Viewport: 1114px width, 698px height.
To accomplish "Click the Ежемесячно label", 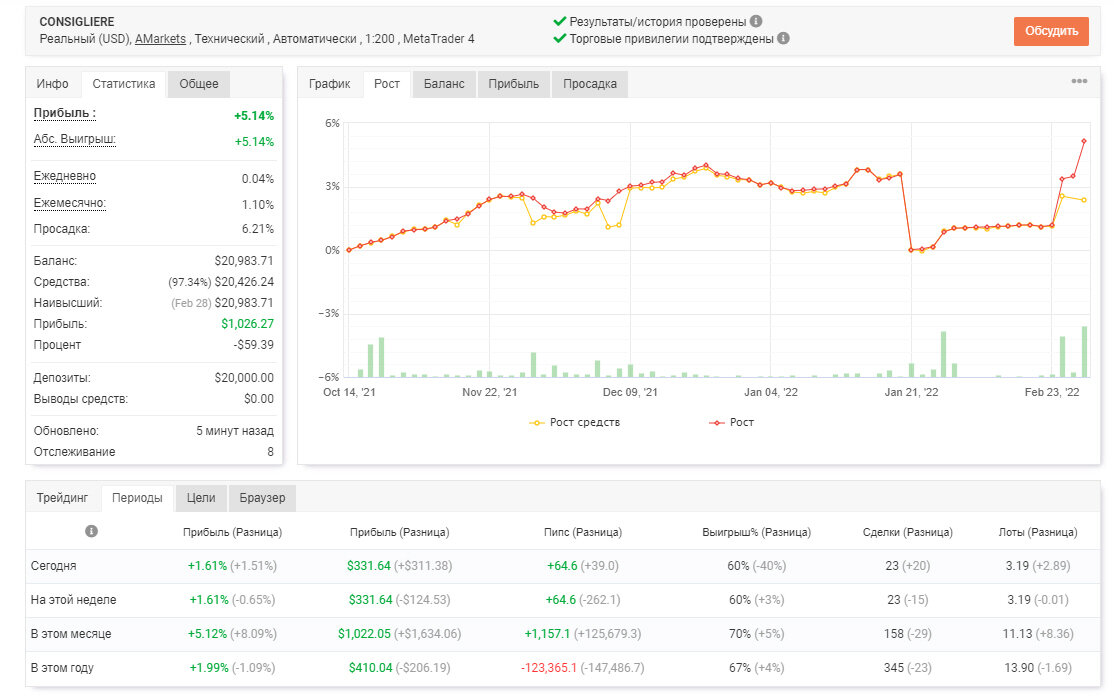I will coord(70,203).
